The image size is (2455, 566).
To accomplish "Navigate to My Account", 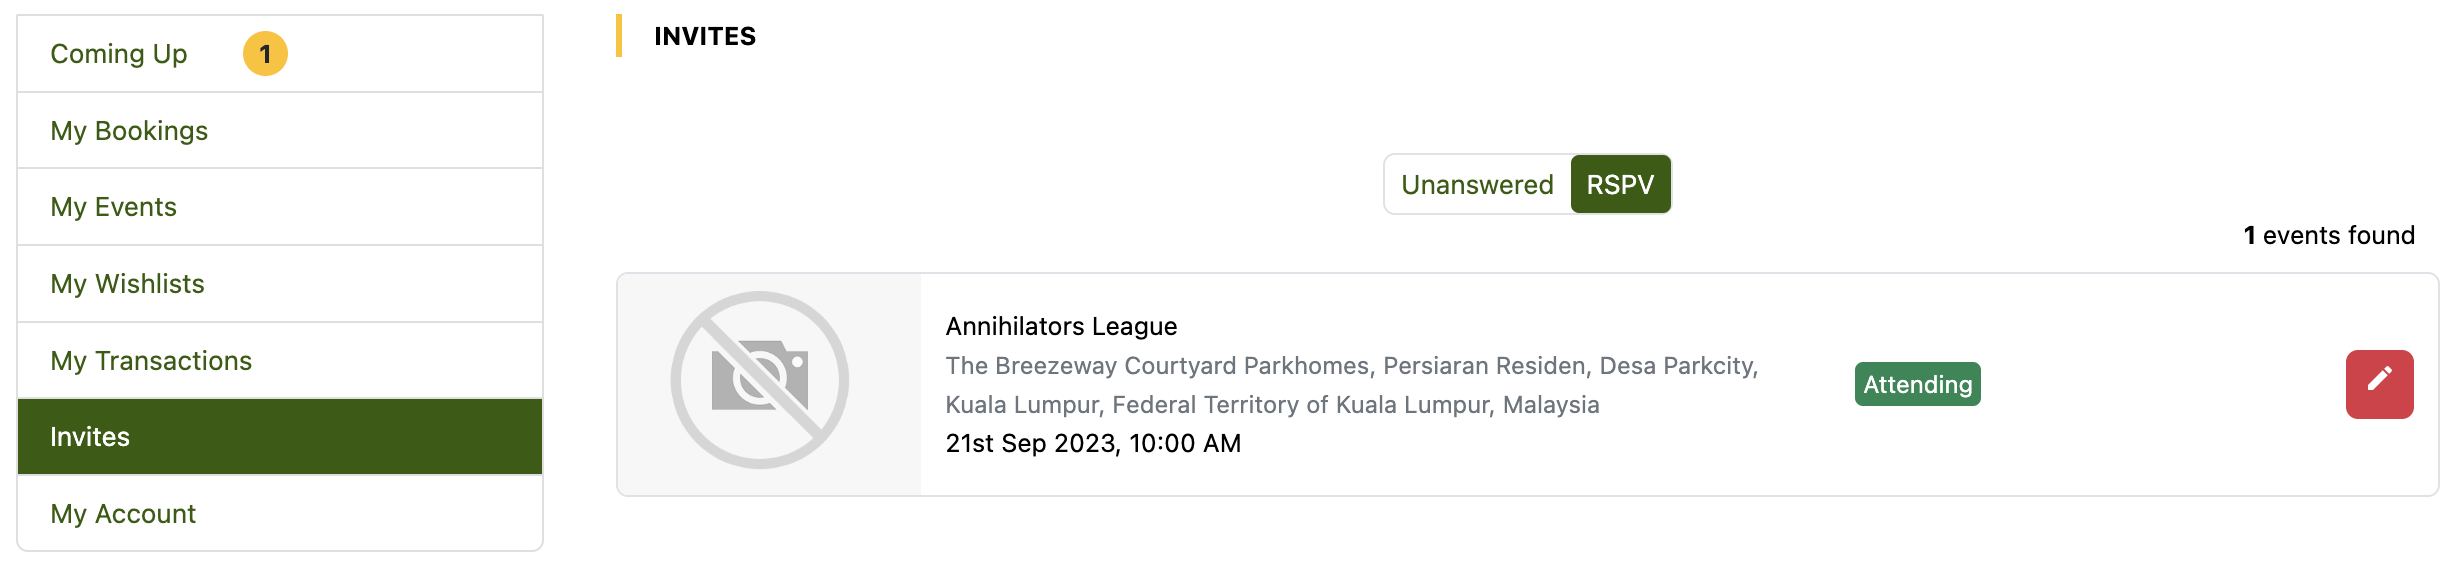I will pos(123,514).
